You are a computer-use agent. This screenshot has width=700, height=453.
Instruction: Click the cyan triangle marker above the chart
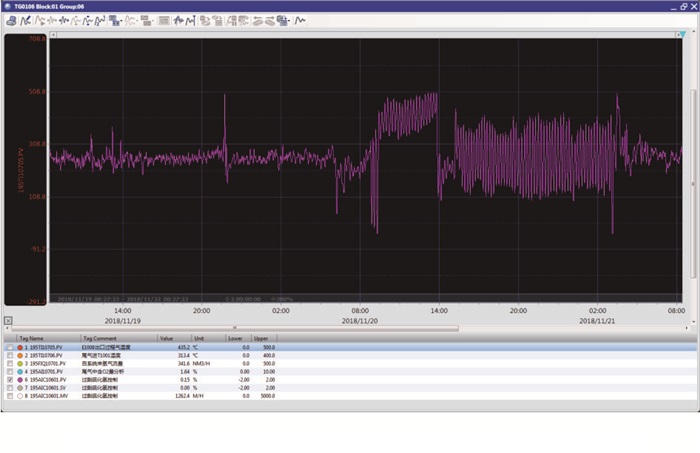tap(682, 34)
